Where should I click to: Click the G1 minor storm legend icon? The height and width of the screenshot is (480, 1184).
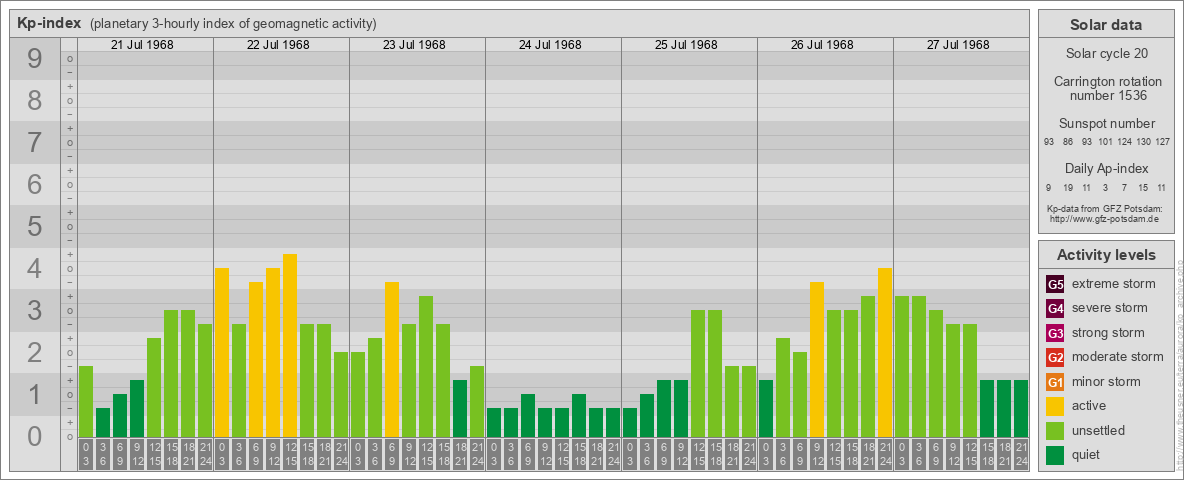coord(1055,382)
